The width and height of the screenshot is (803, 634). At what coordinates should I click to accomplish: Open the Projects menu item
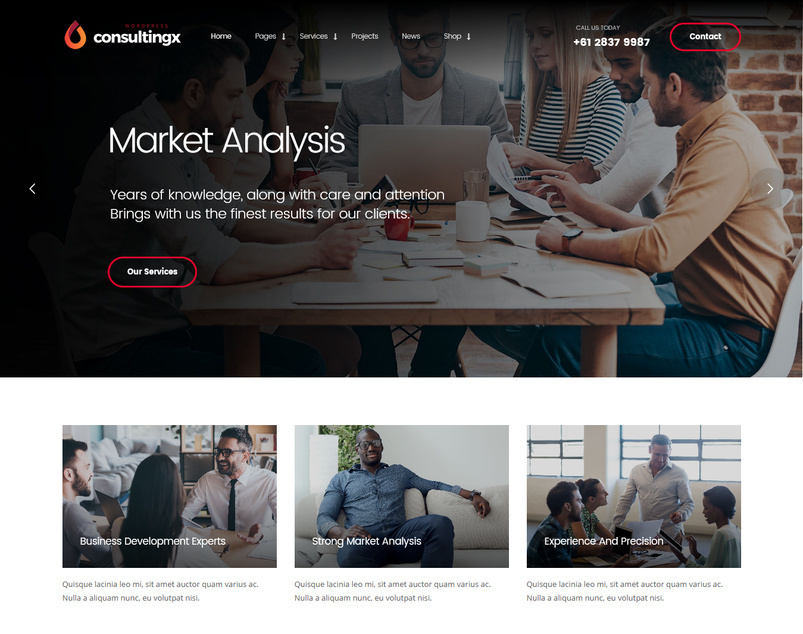365,36
